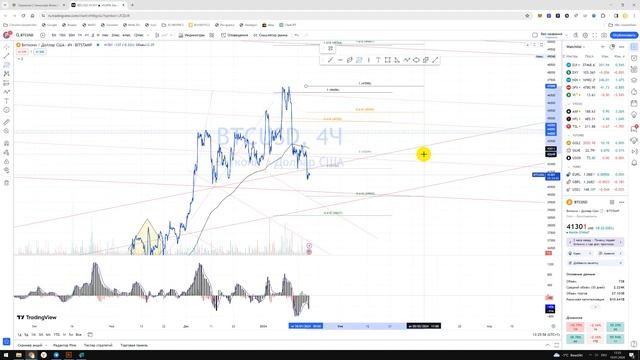Start the bar replay simulator
Image resolution: width=640 pixels, height=360 pixels.
click(270, 35)
